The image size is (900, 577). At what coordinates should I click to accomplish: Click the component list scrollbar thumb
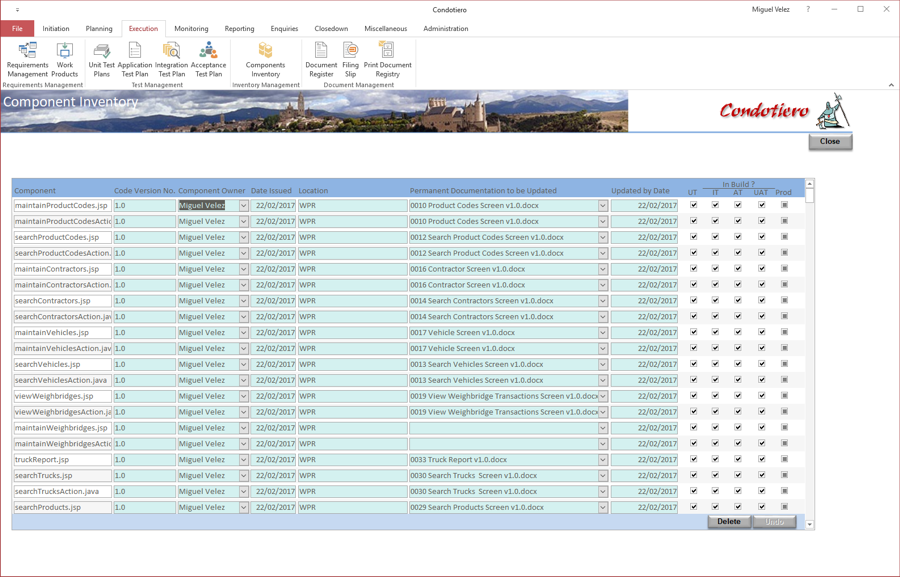[809, 196]
